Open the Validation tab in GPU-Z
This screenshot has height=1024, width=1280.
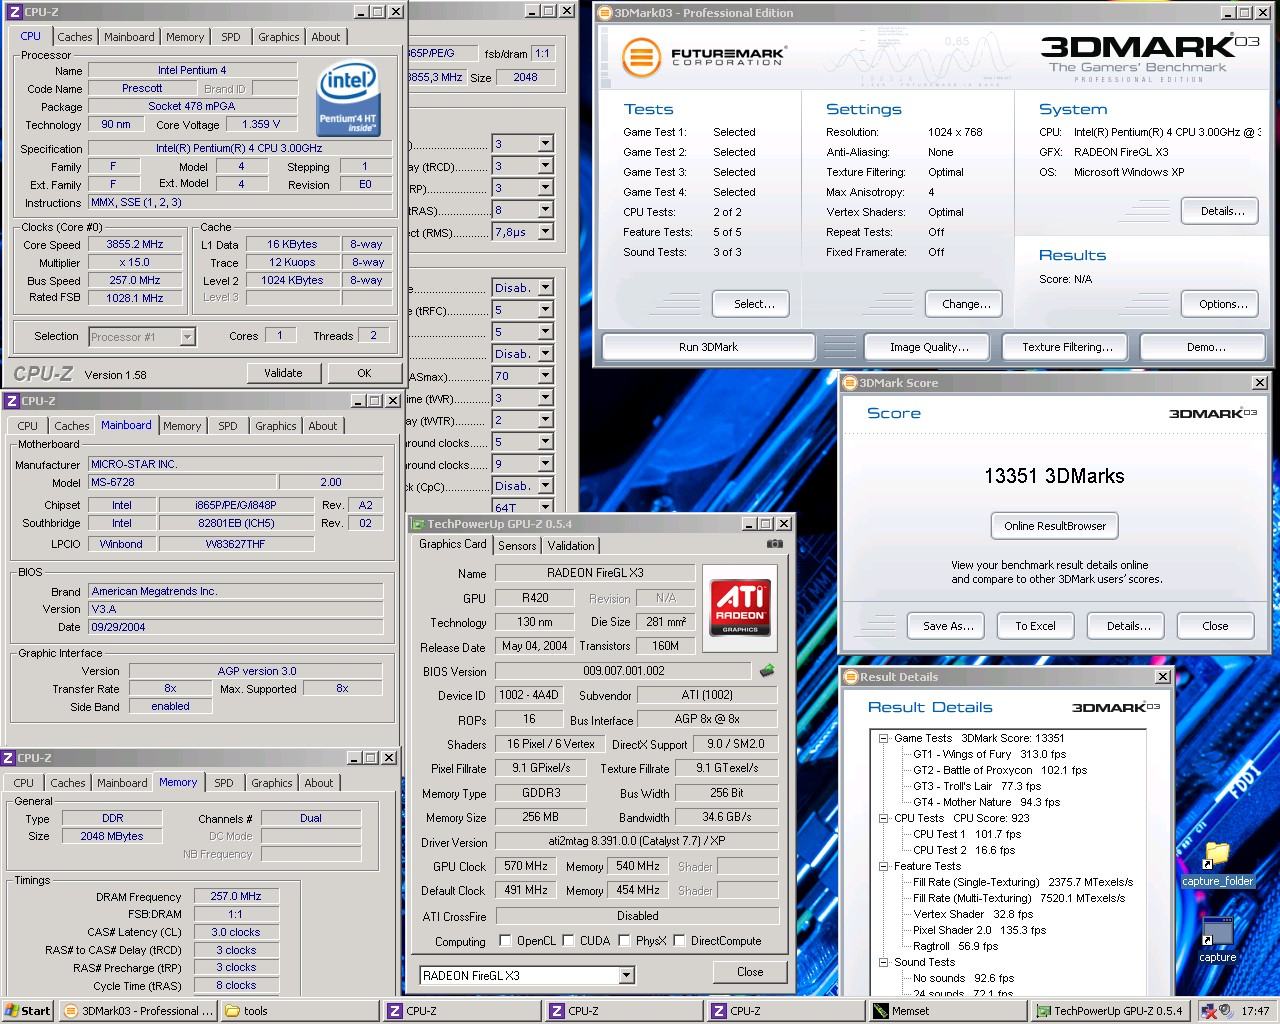coord(571,545)
